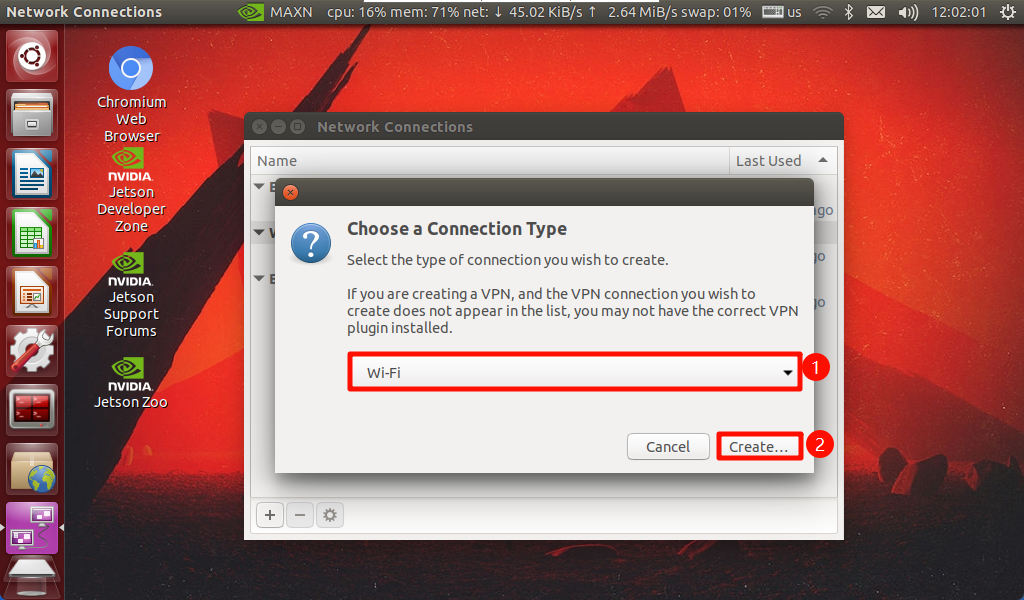The image size is (1024, 600).
Task: Collapse the third connection group triangle
Action: coord(259,279)
